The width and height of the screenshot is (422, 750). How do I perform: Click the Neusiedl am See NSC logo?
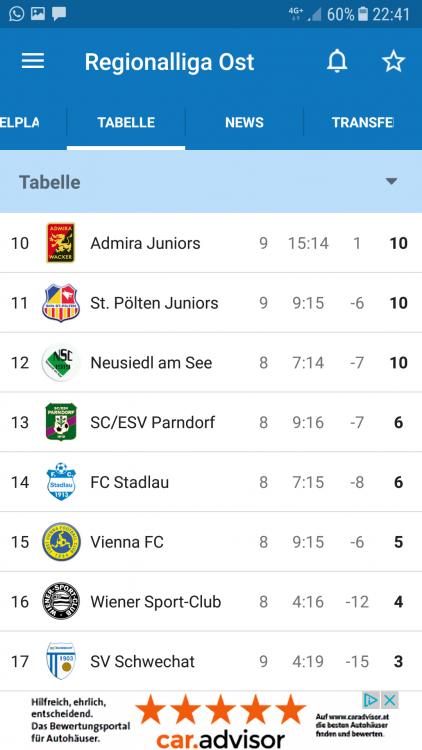[61, 363]
